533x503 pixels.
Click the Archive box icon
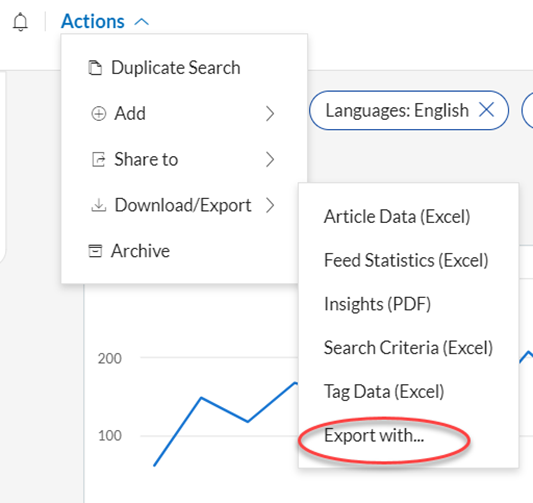pos(95,251)
